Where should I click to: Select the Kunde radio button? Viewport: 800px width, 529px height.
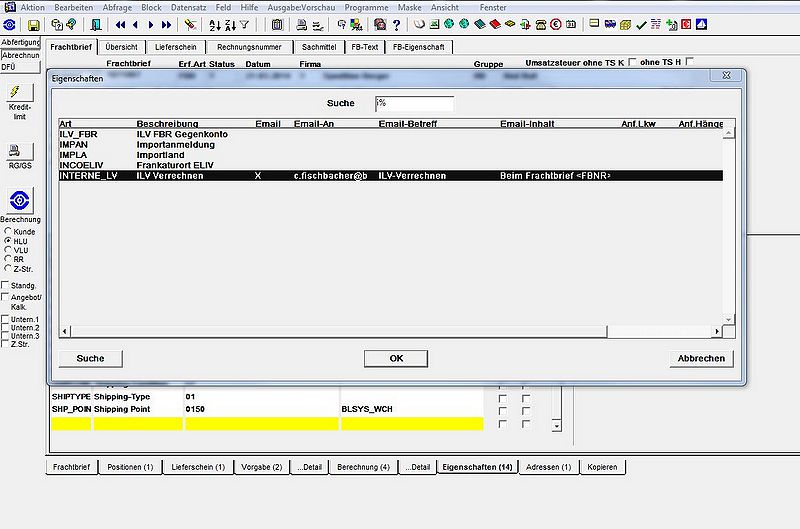(8, 231)
